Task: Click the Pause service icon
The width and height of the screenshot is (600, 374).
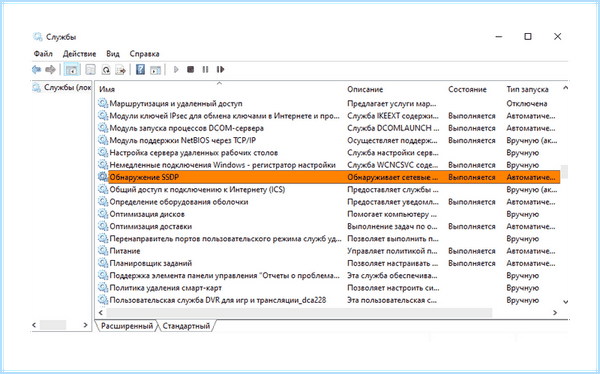Action: (205, 70)
